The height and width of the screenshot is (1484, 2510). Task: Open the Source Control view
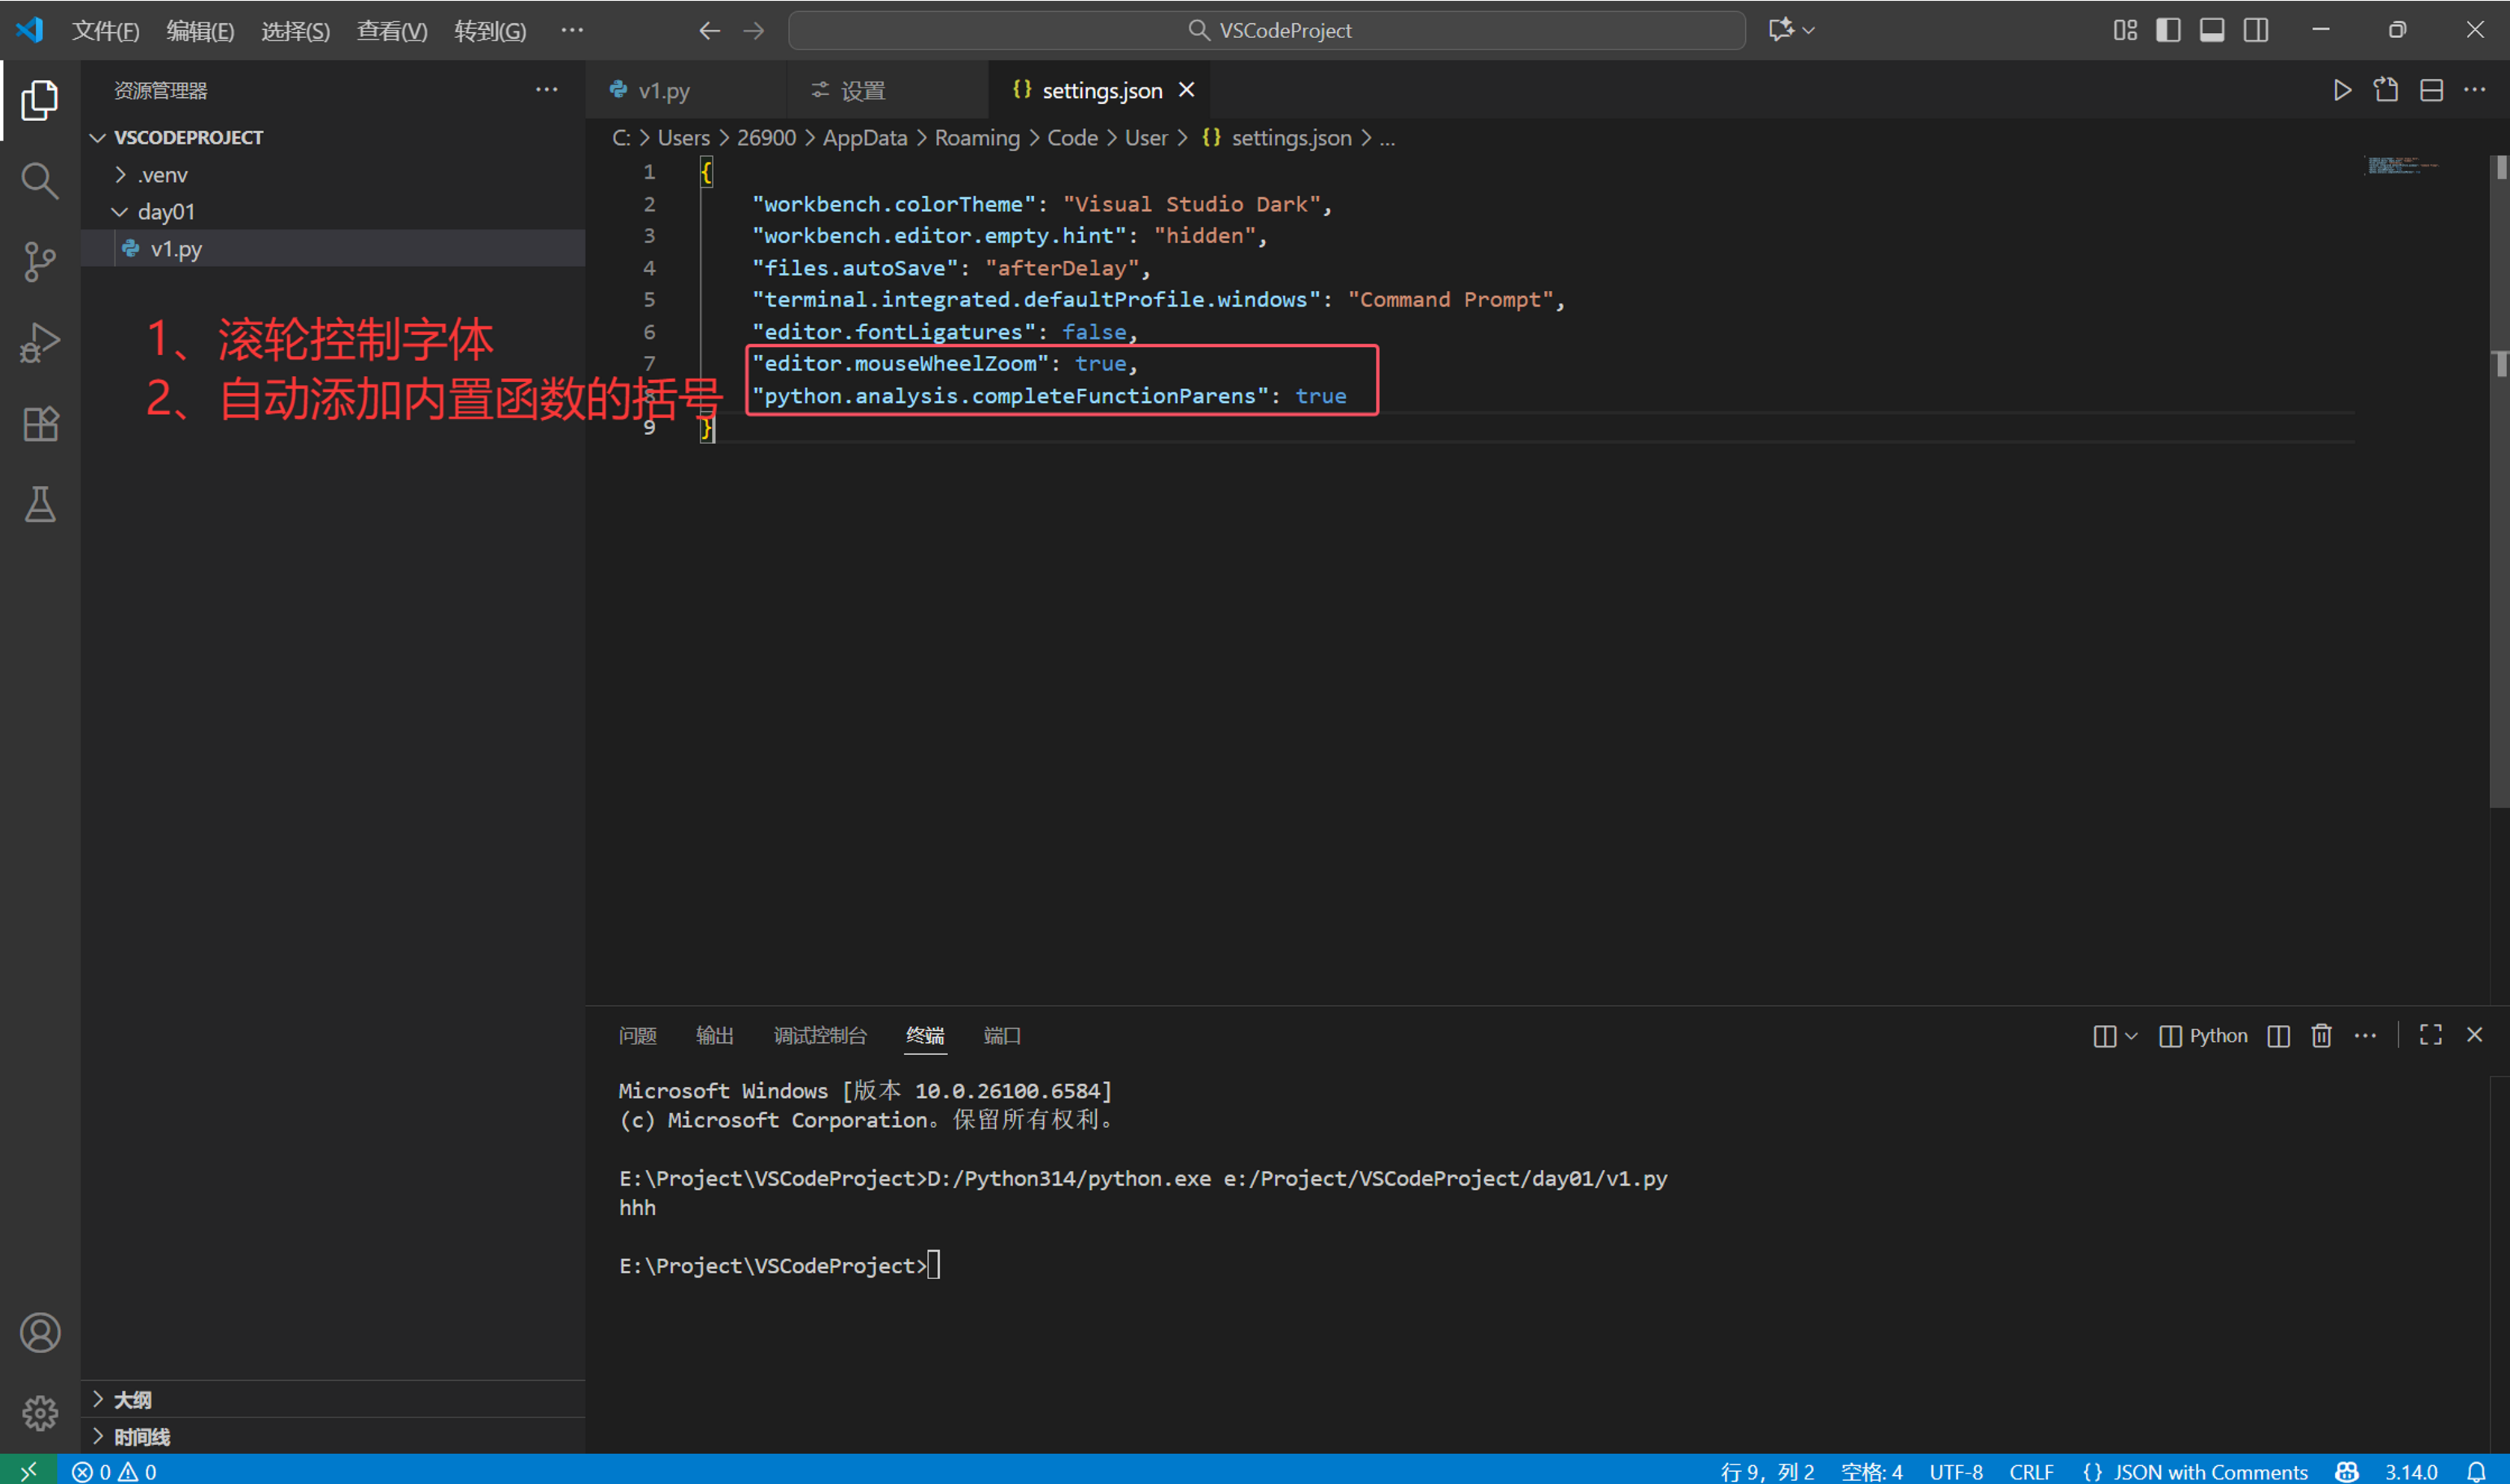(x=39, y=261)
